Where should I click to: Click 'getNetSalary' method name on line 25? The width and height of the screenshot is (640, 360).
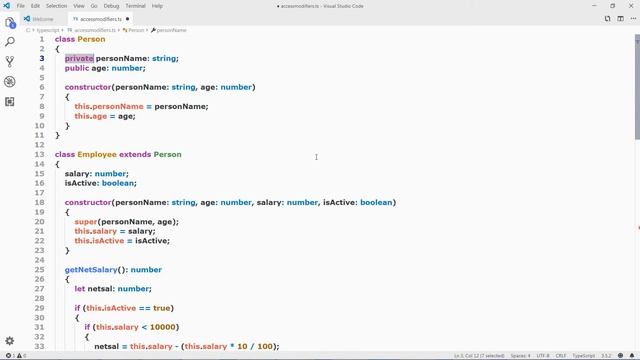click(x=91, y=270)
